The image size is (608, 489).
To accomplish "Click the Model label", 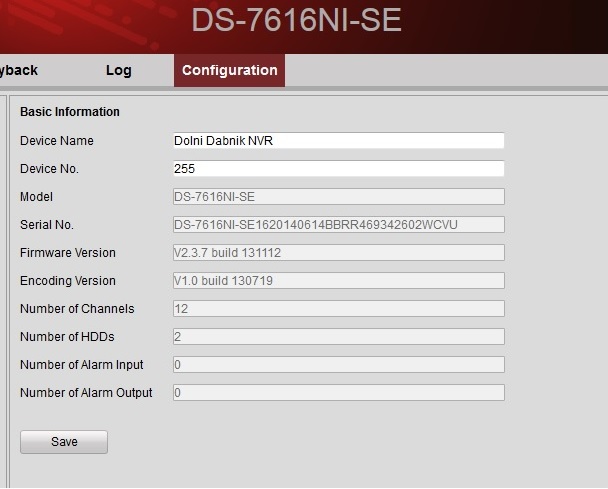I will (36, 197).
